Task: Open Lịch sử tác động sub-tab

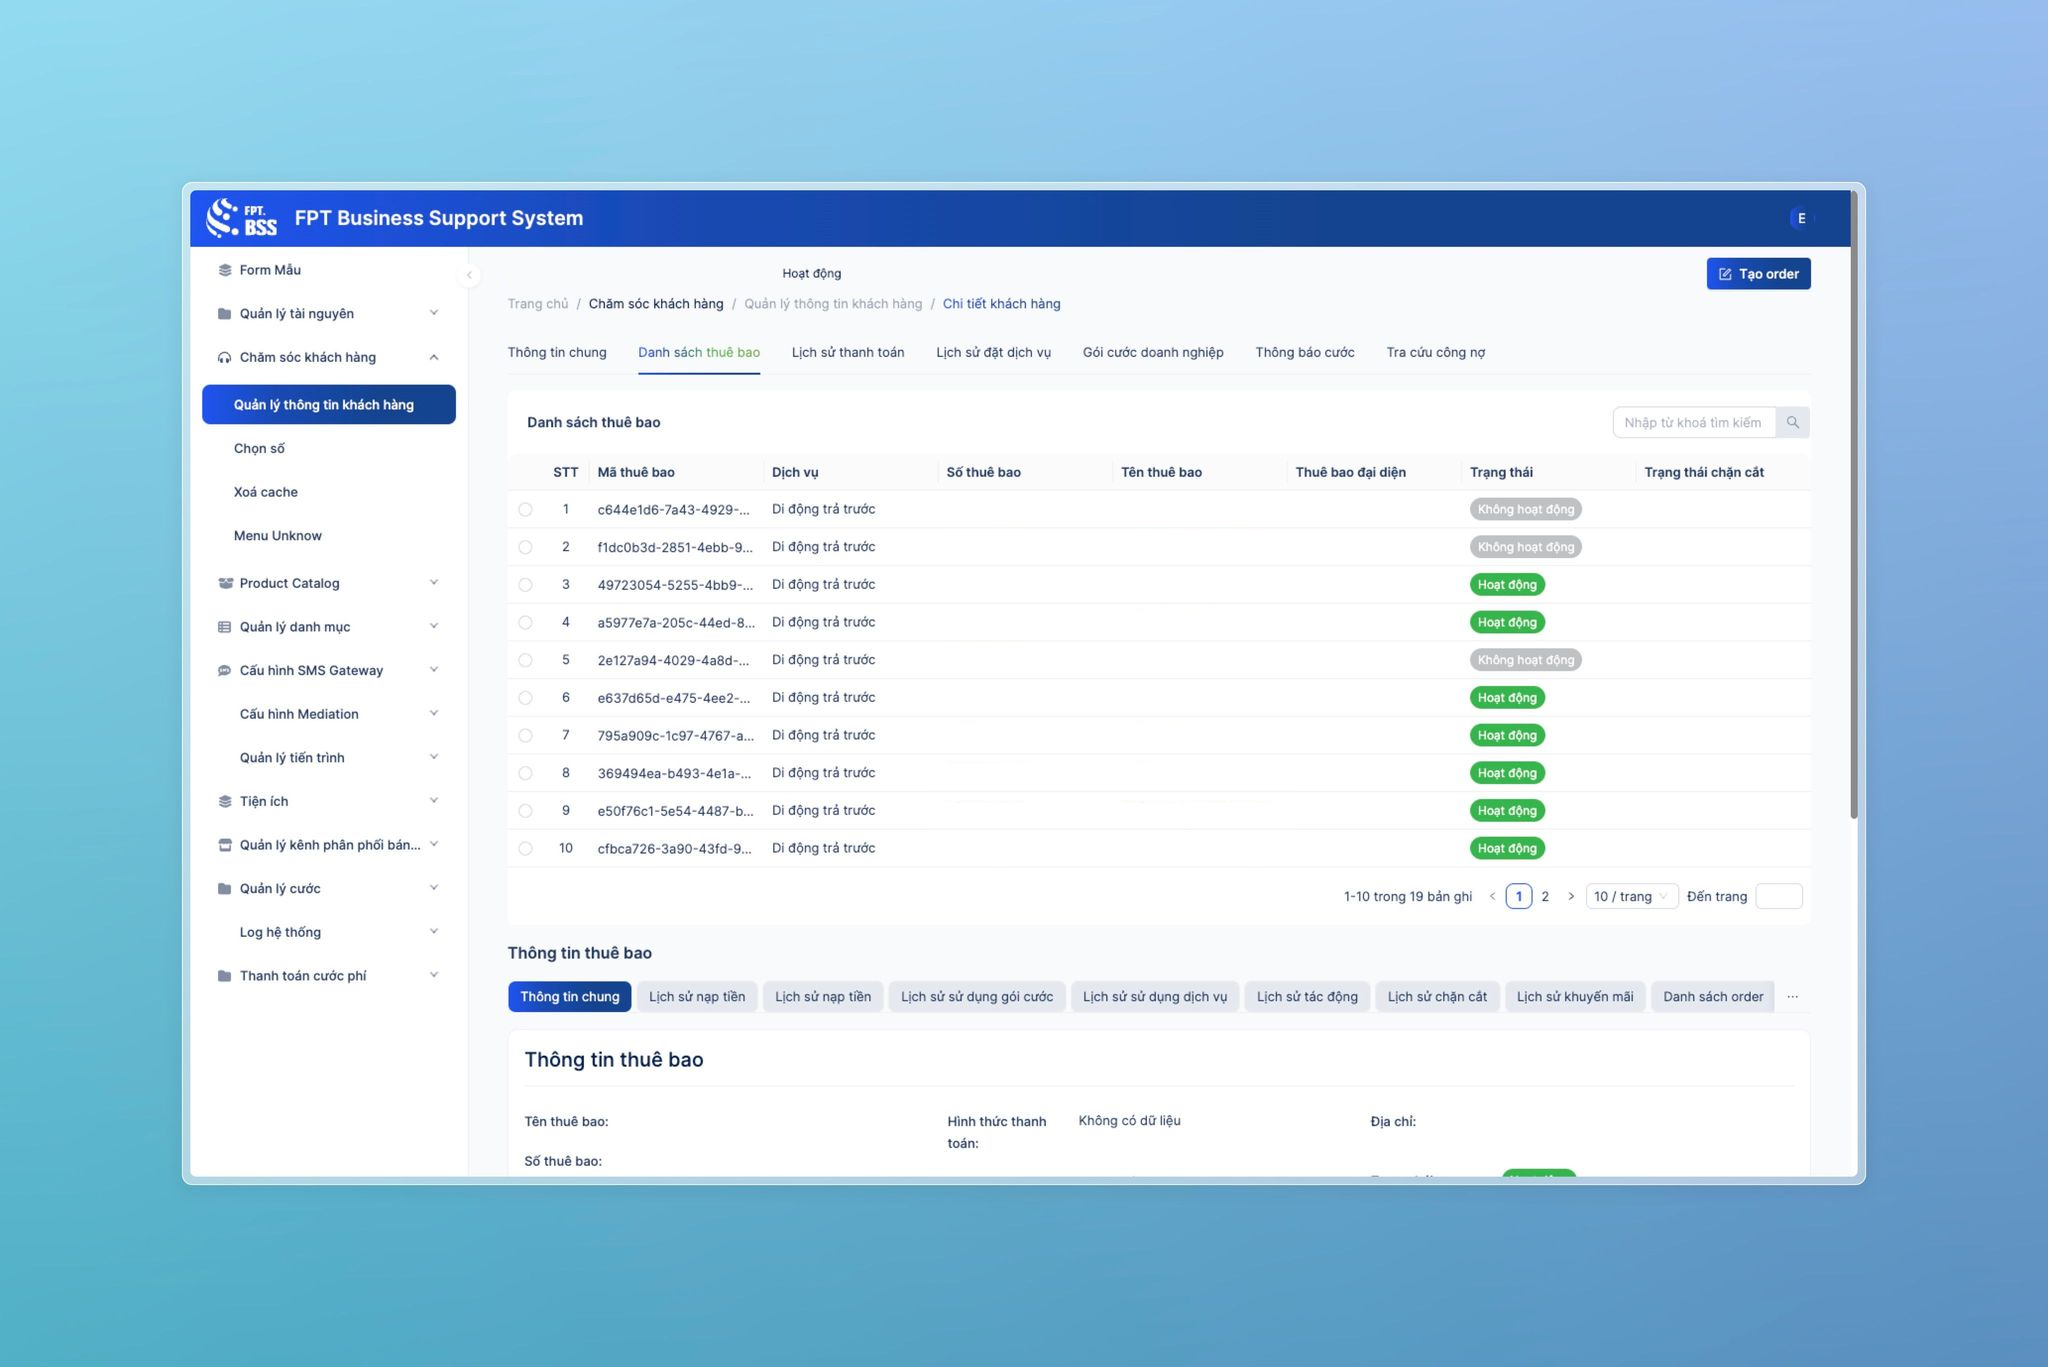Action: click(x=1307, y=997)
